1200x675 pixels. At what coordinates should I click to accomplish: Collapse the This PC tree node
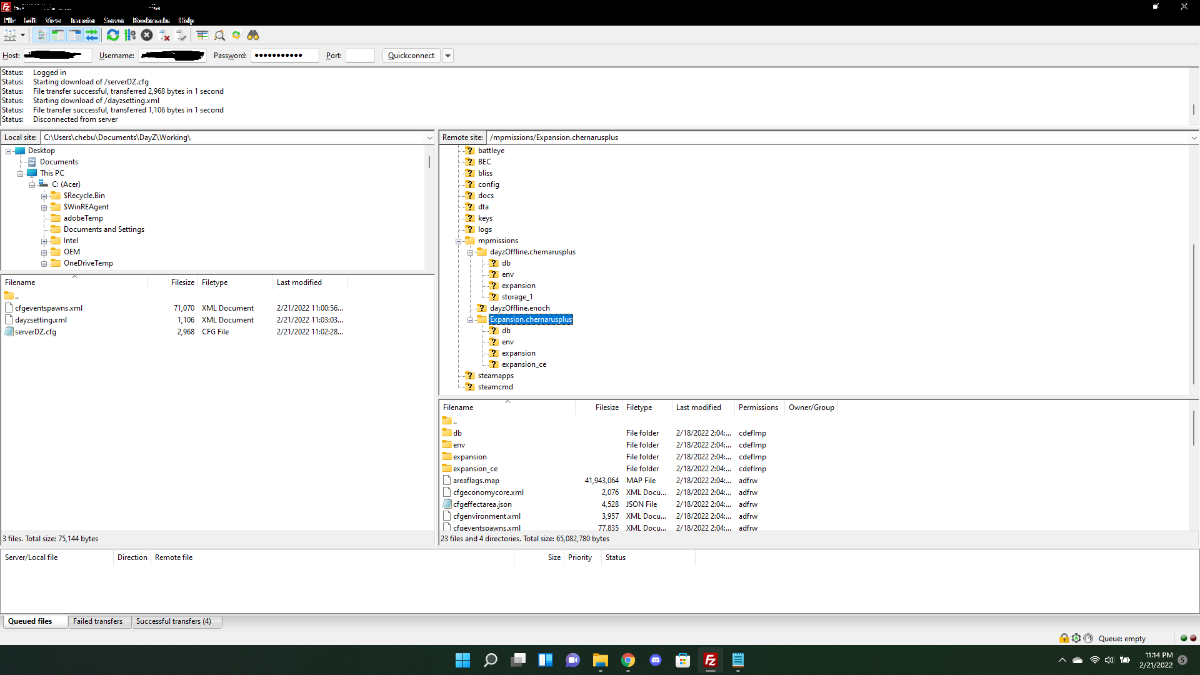20,173
